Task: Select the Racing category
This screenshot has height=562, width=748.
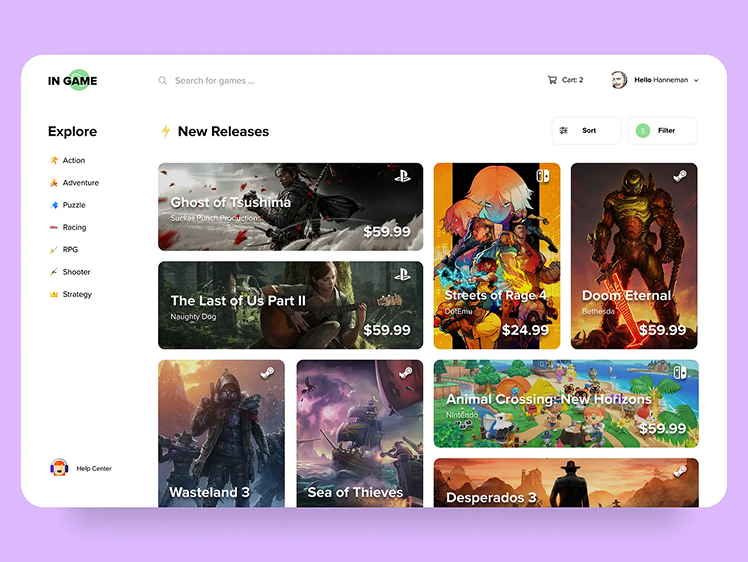Action: (73, 227)
